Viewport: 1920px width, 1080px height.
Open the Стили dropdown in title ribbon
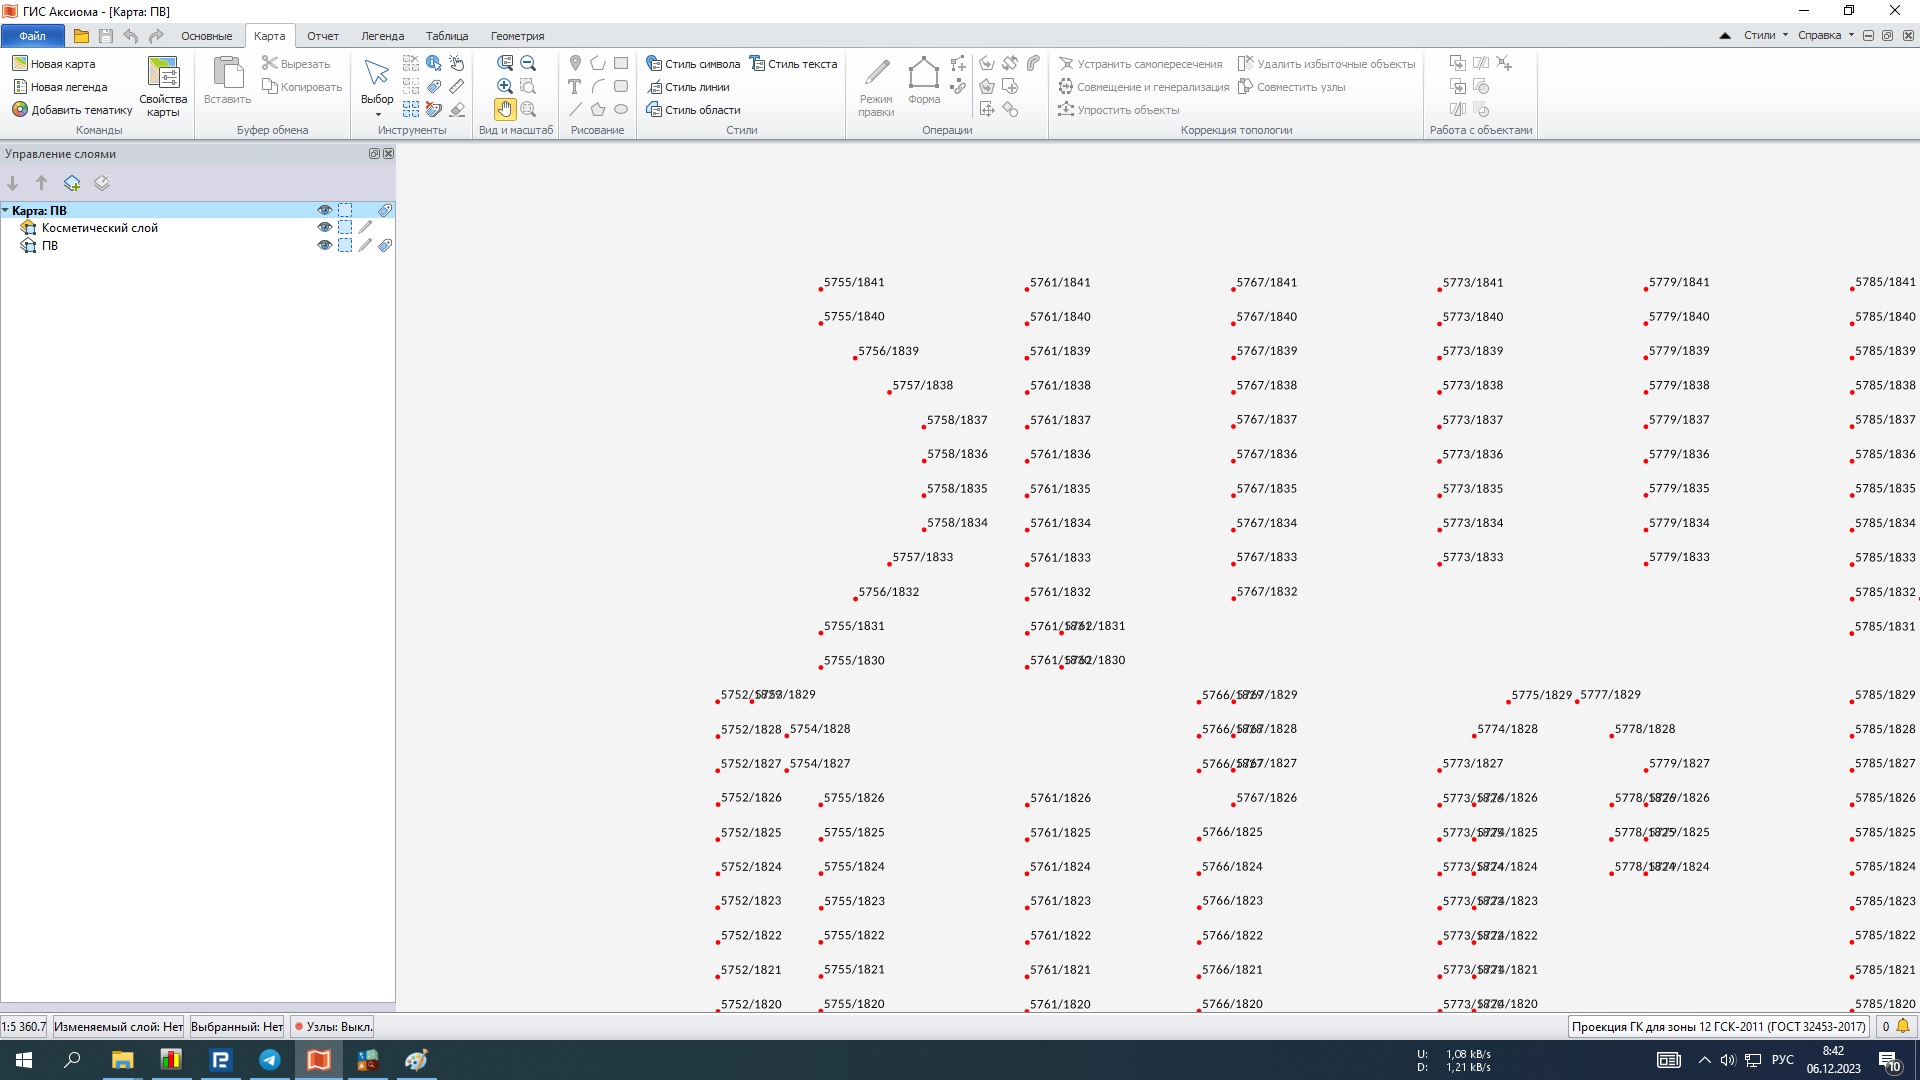(x=1766, y=35)
